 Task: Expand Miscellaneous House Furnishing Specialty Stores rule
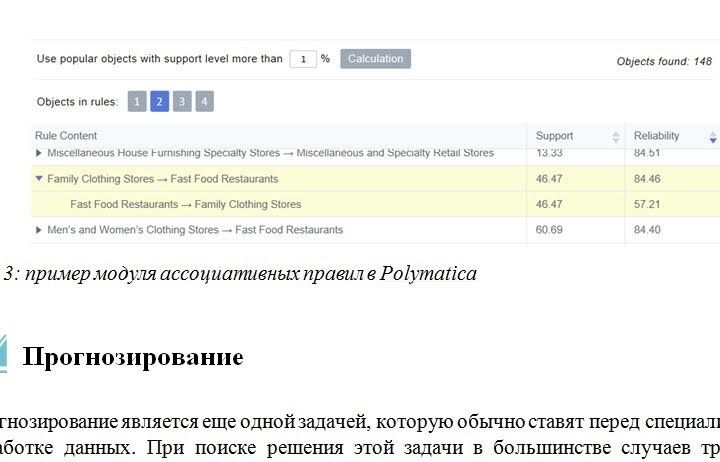click(x=39, y=153)
